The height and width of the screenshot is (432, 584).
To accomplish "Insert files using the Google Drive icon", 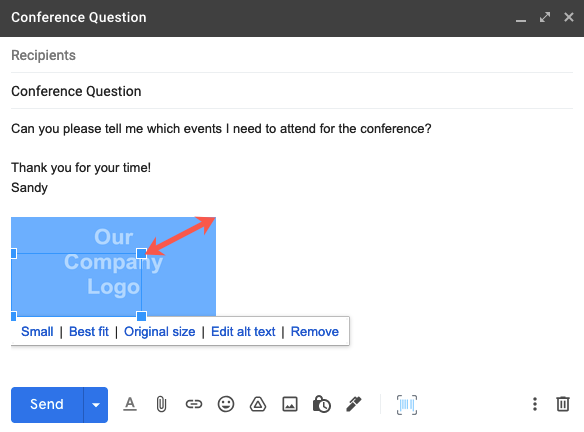I will [258, 404].
